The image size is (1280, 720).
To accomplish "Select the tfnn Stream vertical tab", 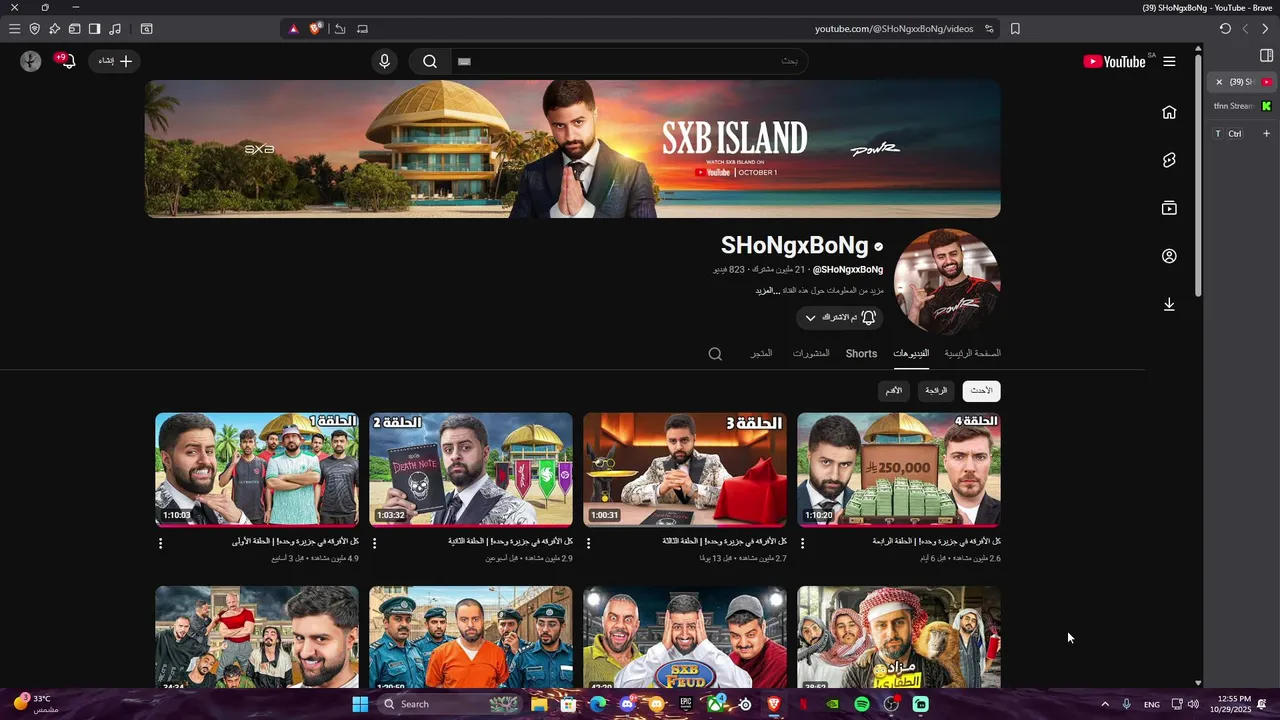I will point(1241,106).
